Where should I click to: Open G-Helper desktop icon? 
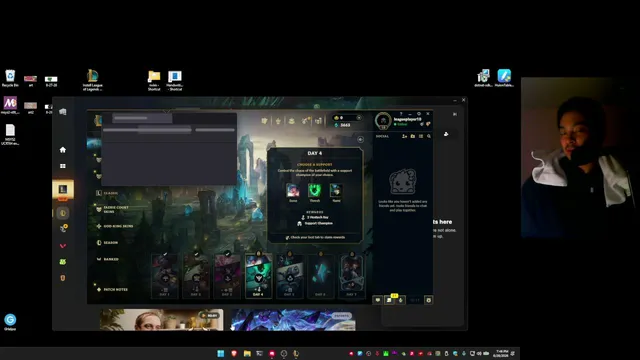click(10, 322)
